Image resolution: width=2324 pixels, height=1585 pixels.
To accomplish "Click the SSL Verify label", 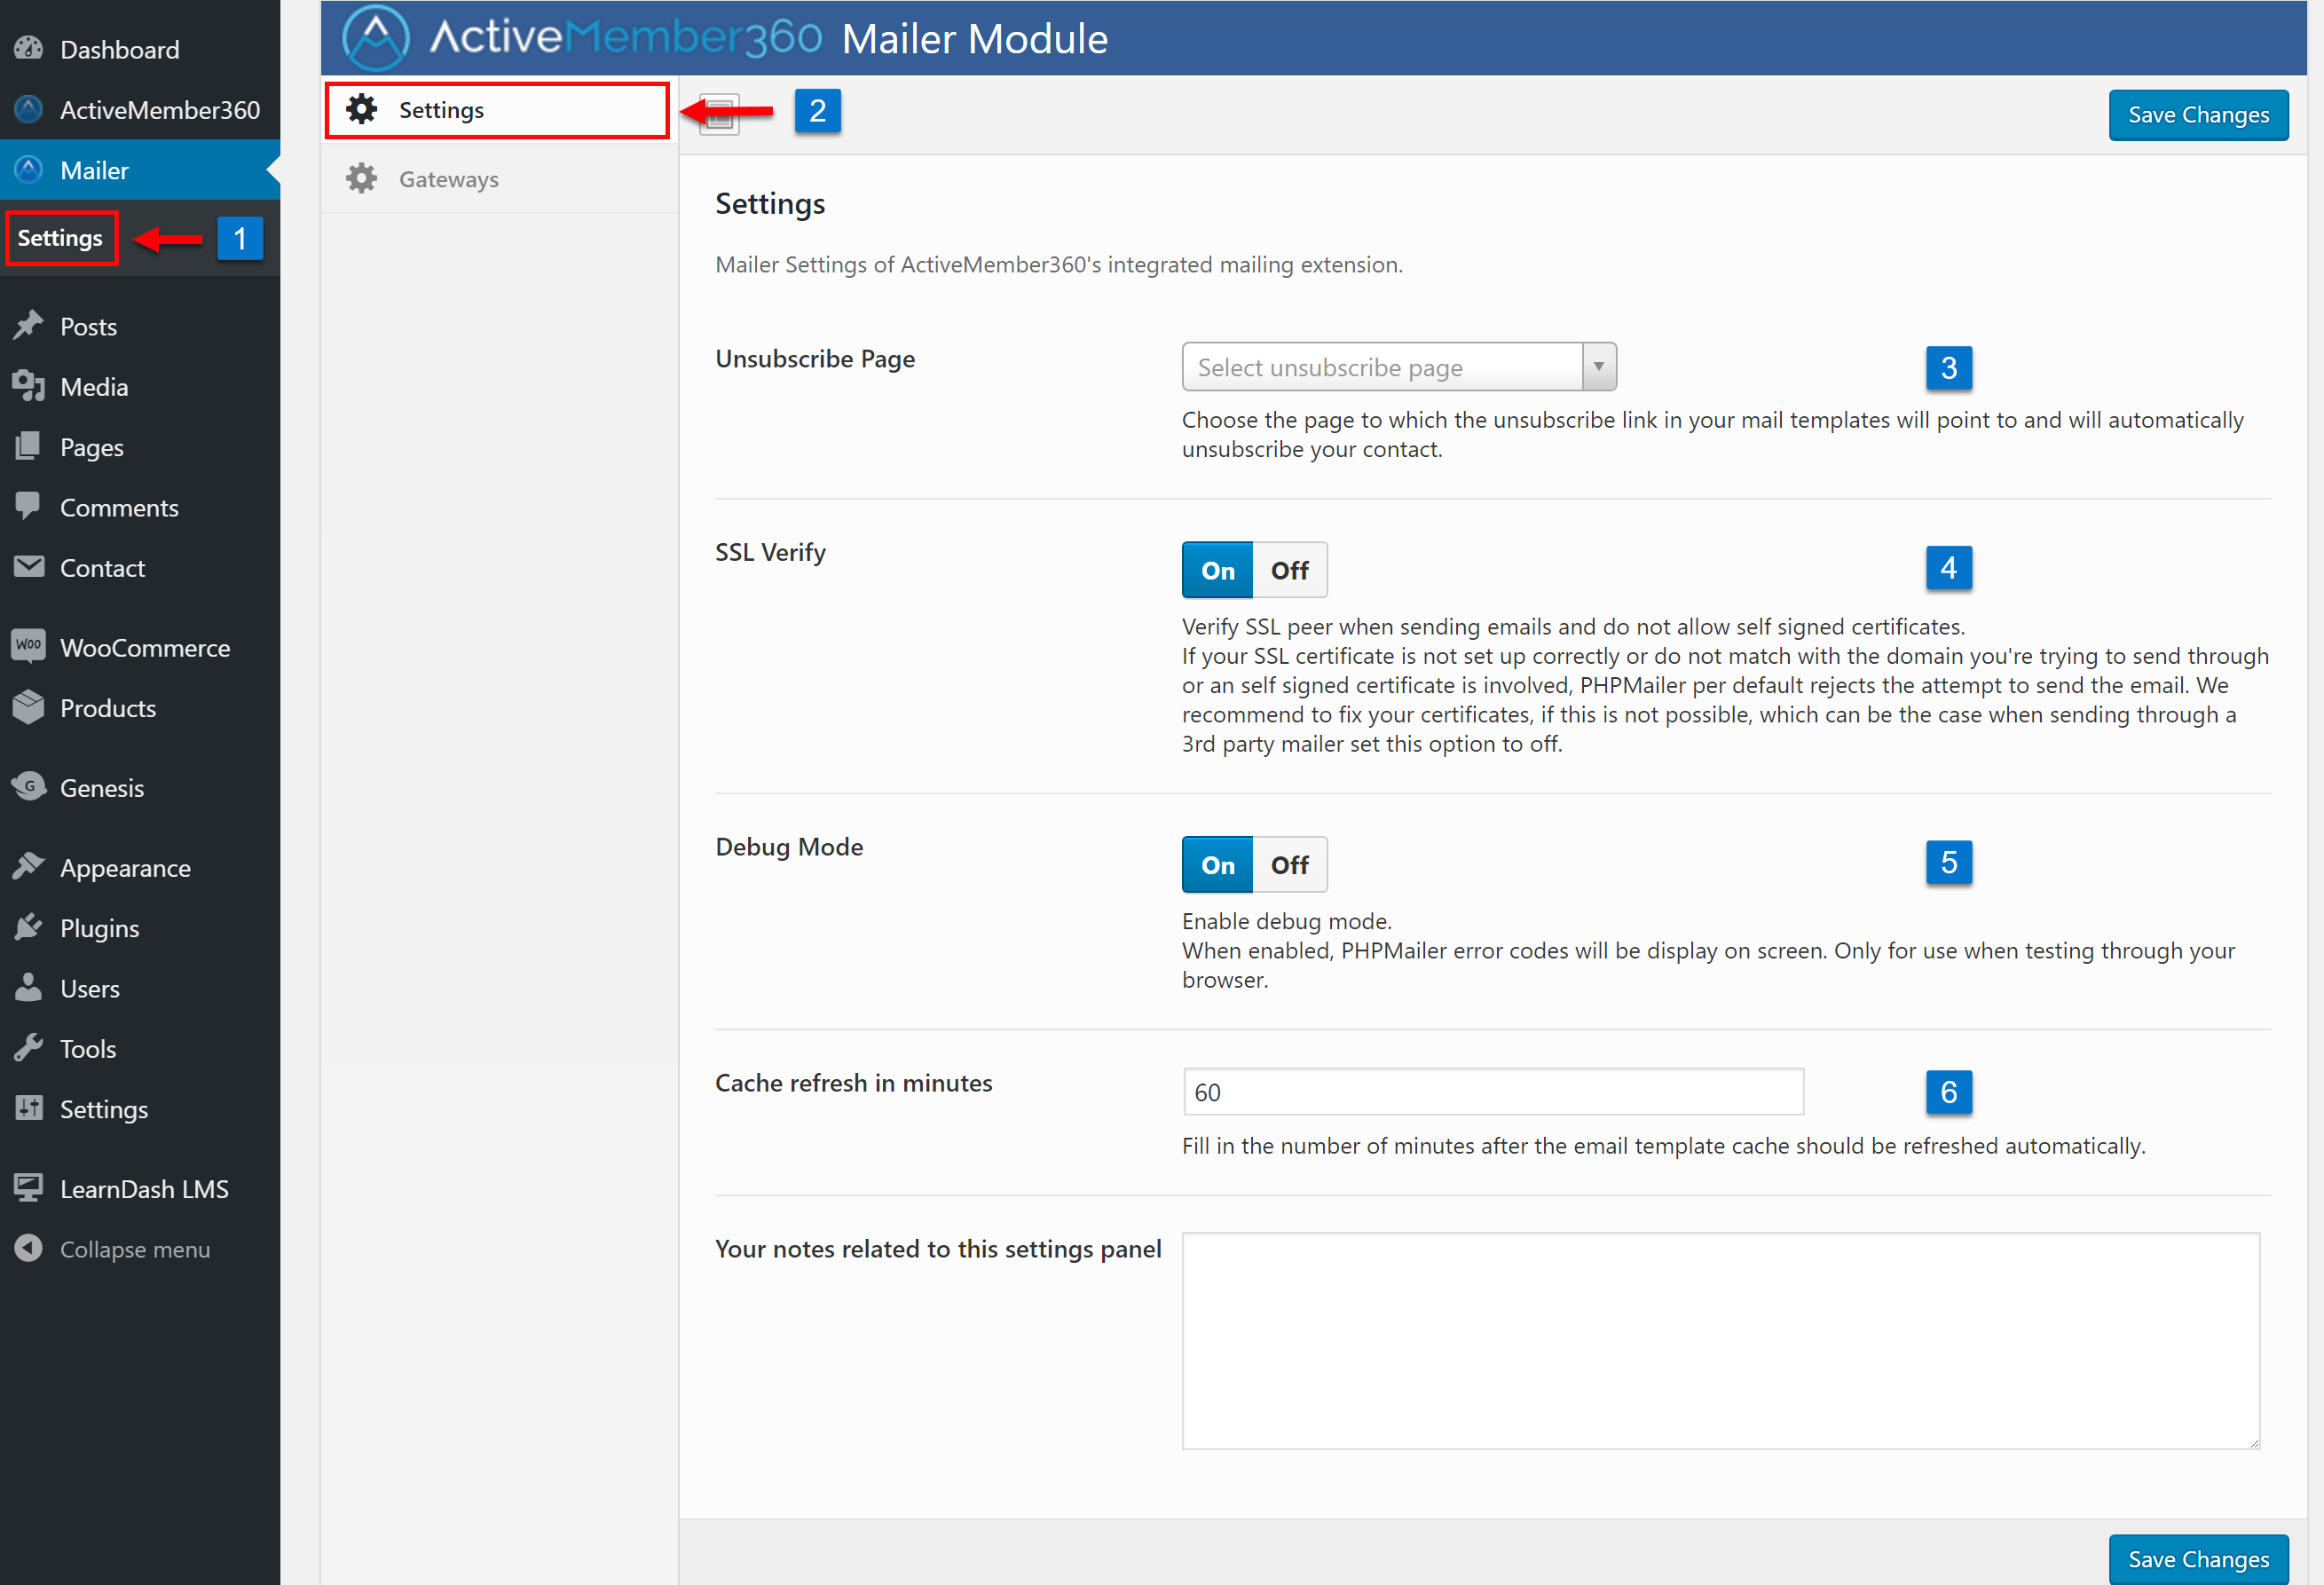I will tap(770, 552).
